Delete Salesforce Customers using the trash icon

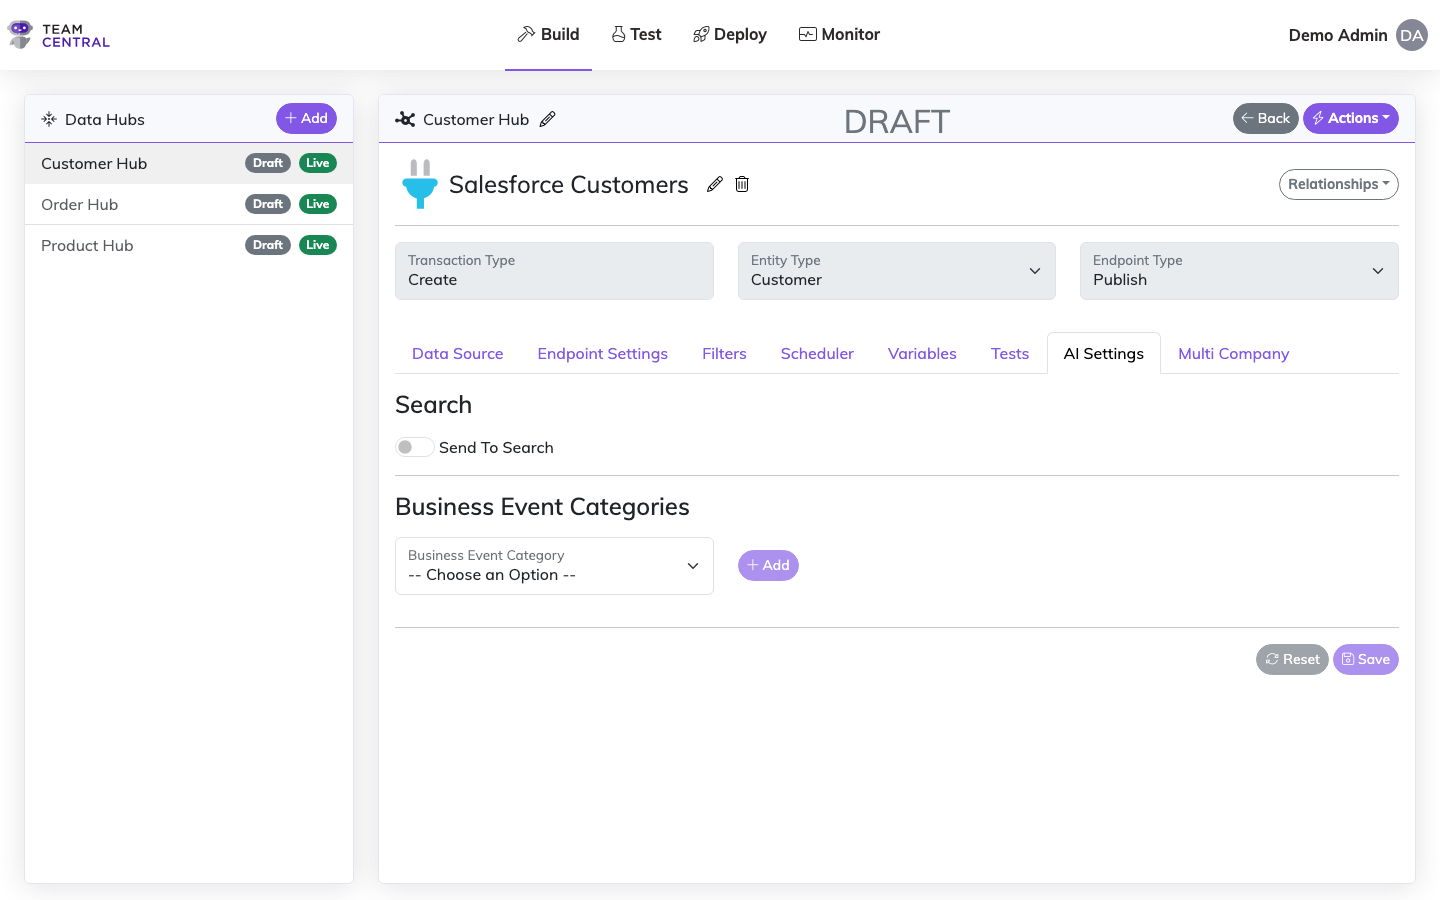pyautogui.click(x=741, y=184)
